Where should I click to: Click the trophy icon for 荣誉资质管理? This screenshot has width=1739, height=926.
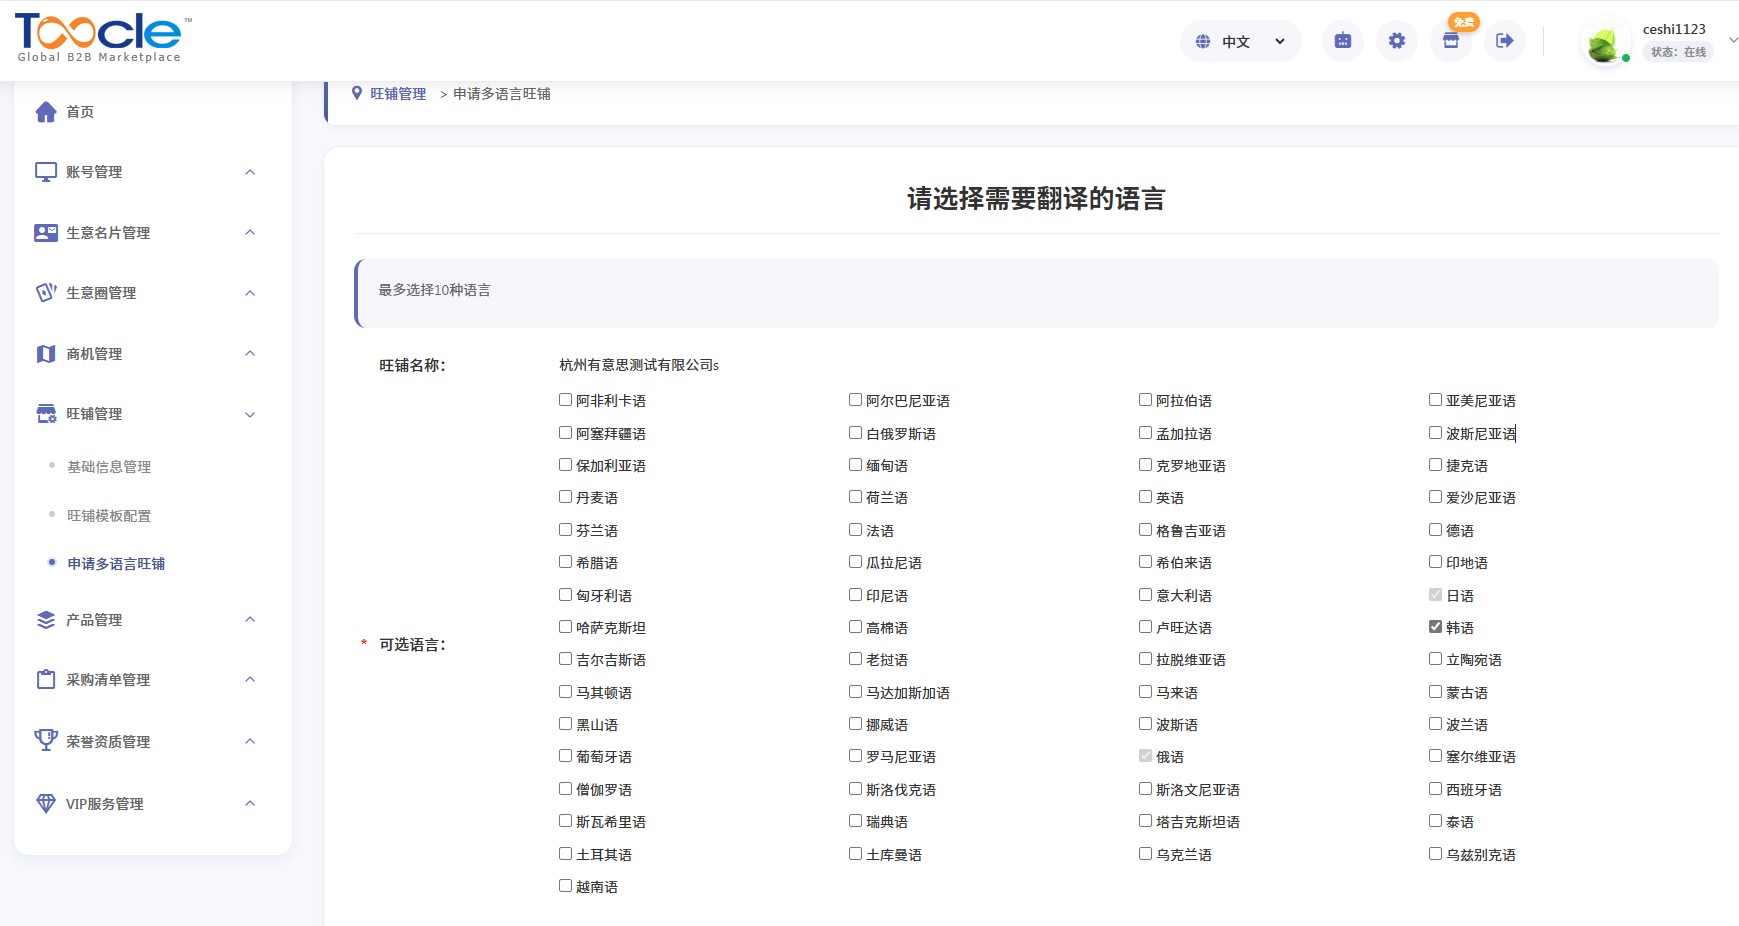pos(46,741)
